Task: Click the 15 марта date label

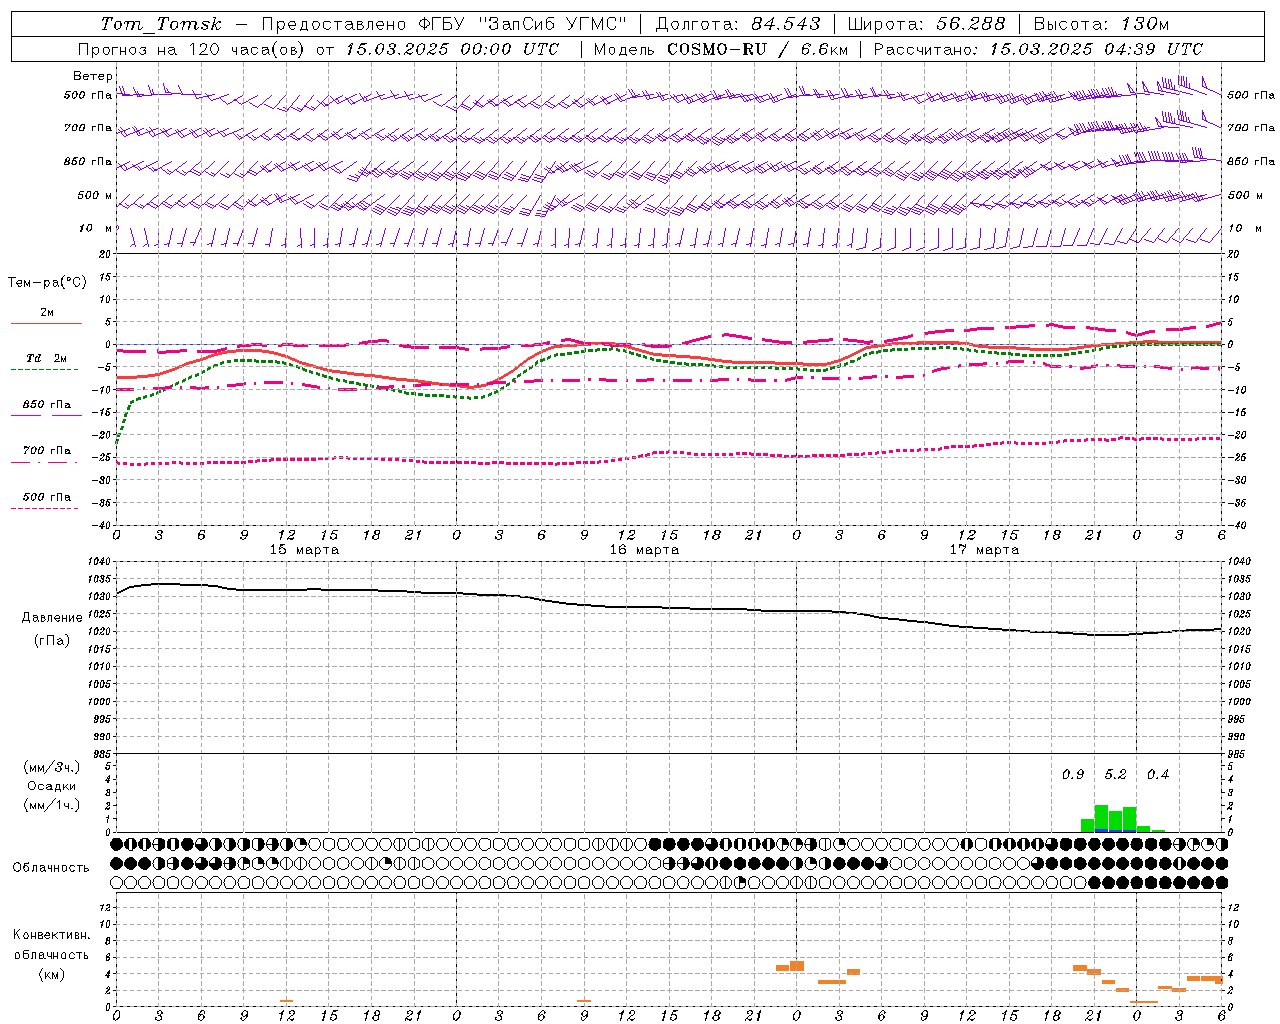Action: [x=304, y=549]
